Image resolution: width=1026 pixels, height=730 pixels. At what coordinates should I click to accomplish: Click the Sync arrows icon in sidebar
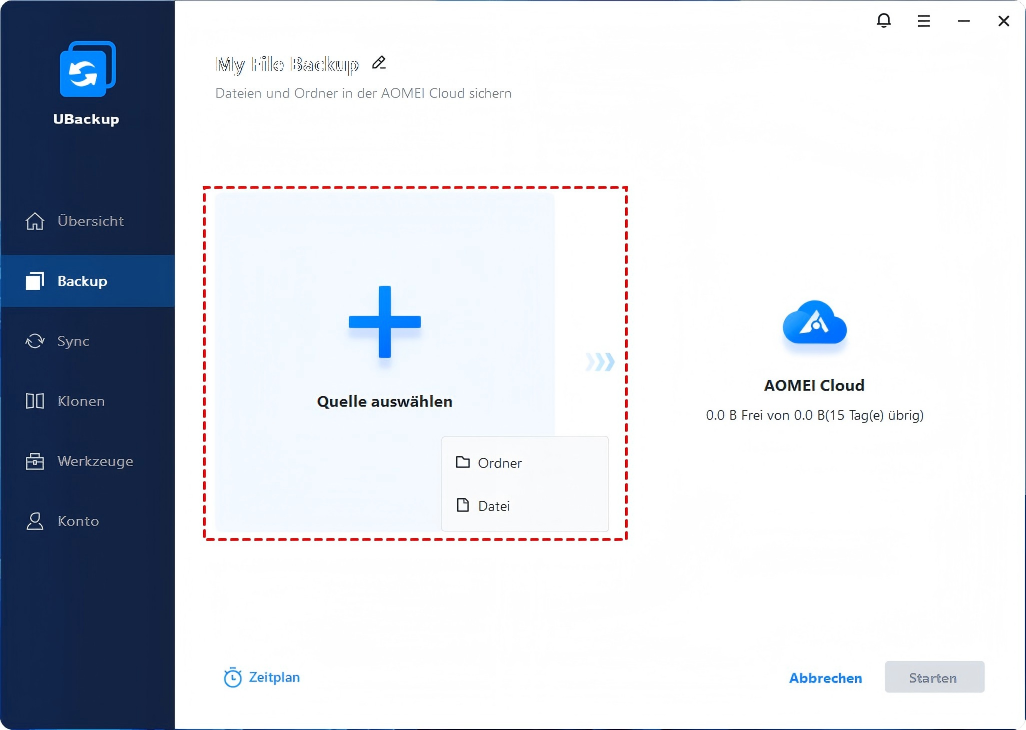tap(35, 341)
